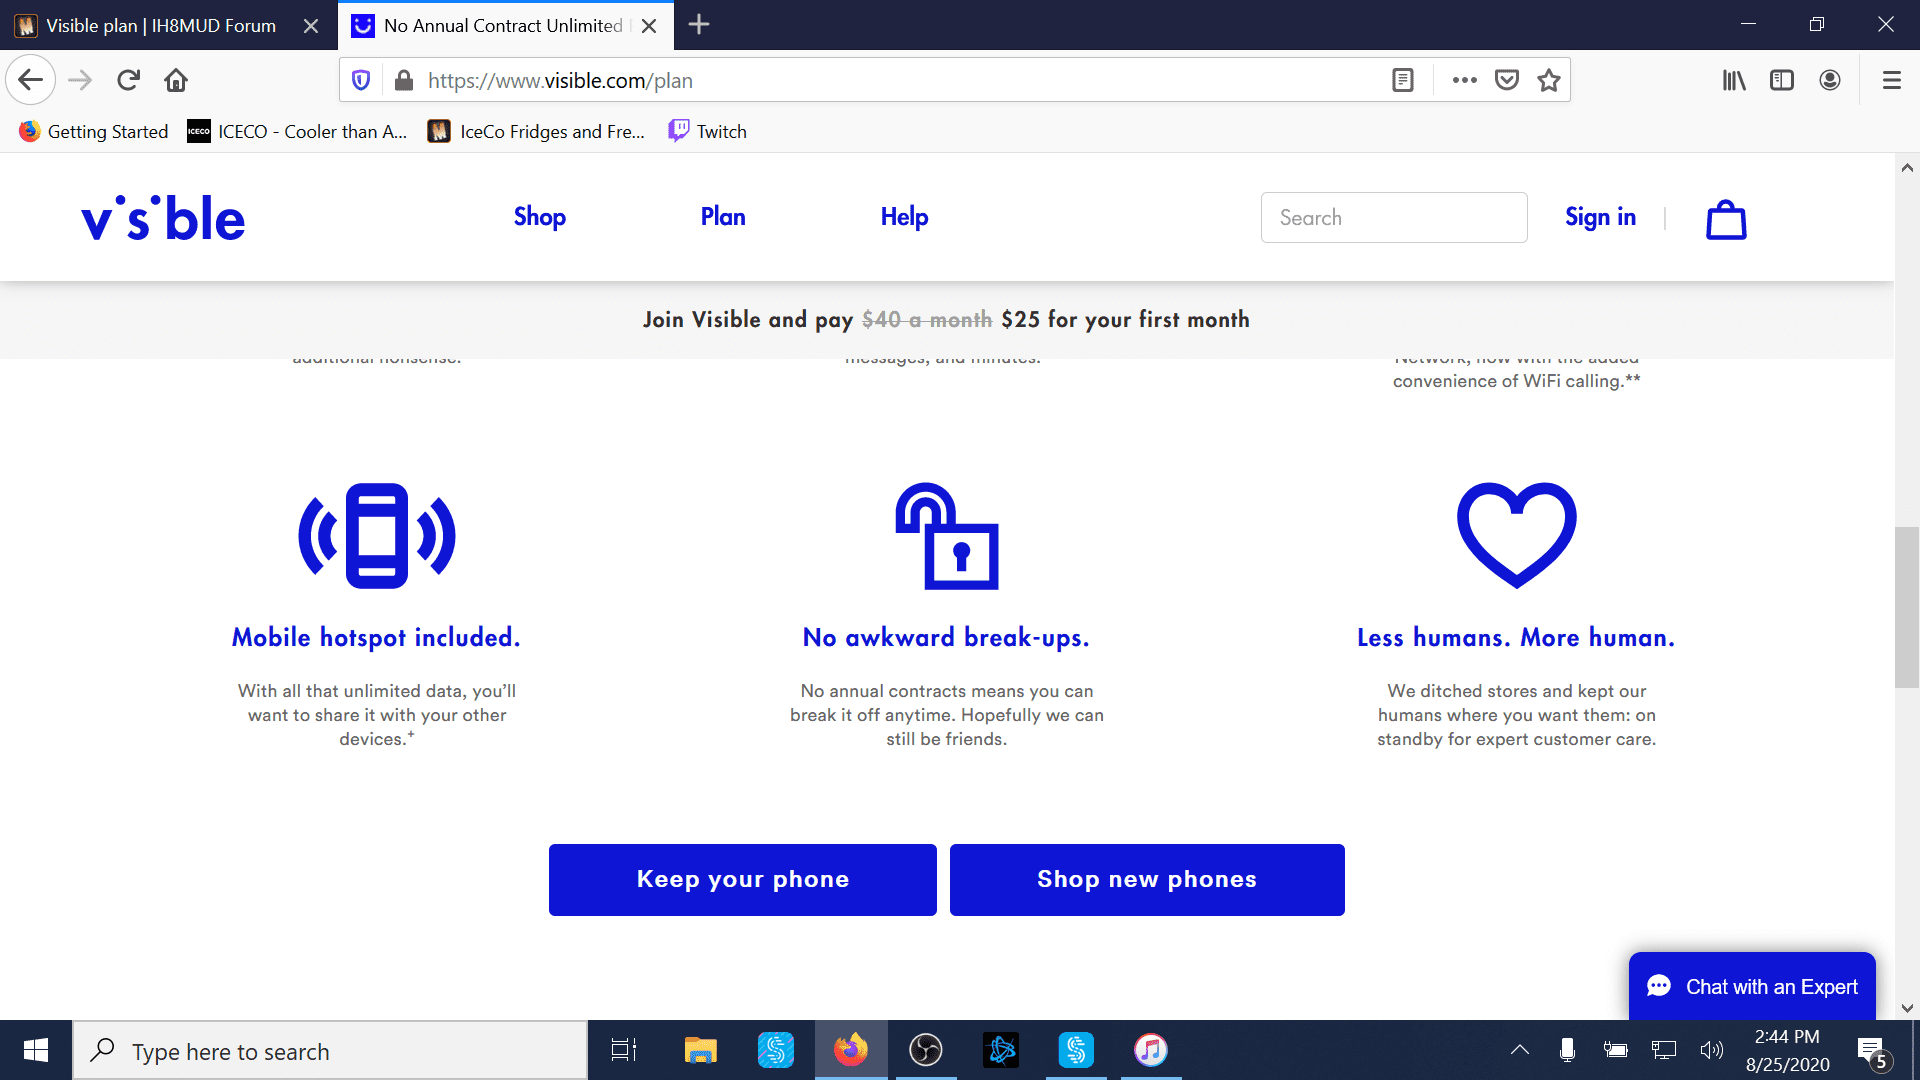Click Shop new phones button

coord(1147,880)
